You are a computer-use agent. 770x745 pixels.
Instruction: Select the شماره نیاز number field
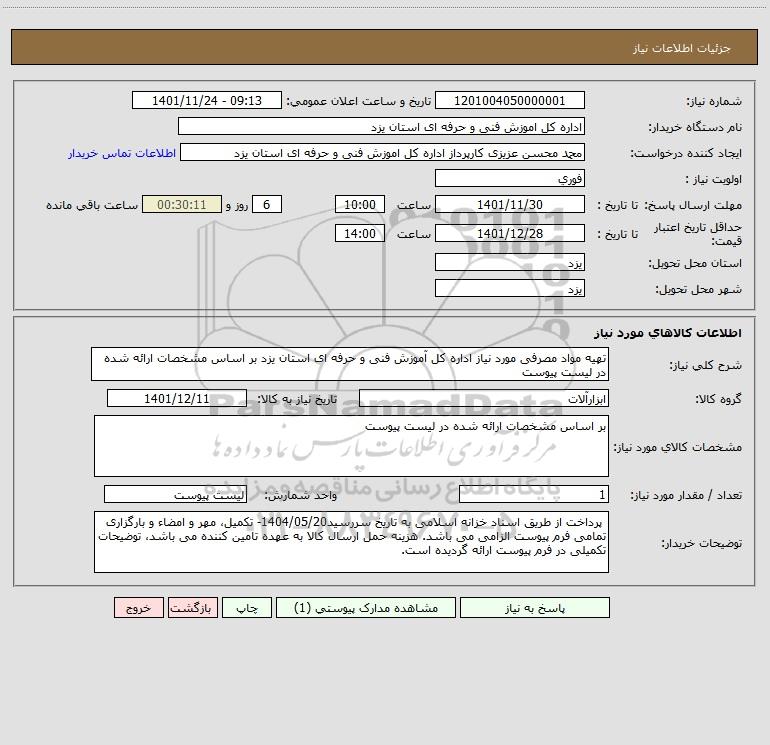point(510,101)
